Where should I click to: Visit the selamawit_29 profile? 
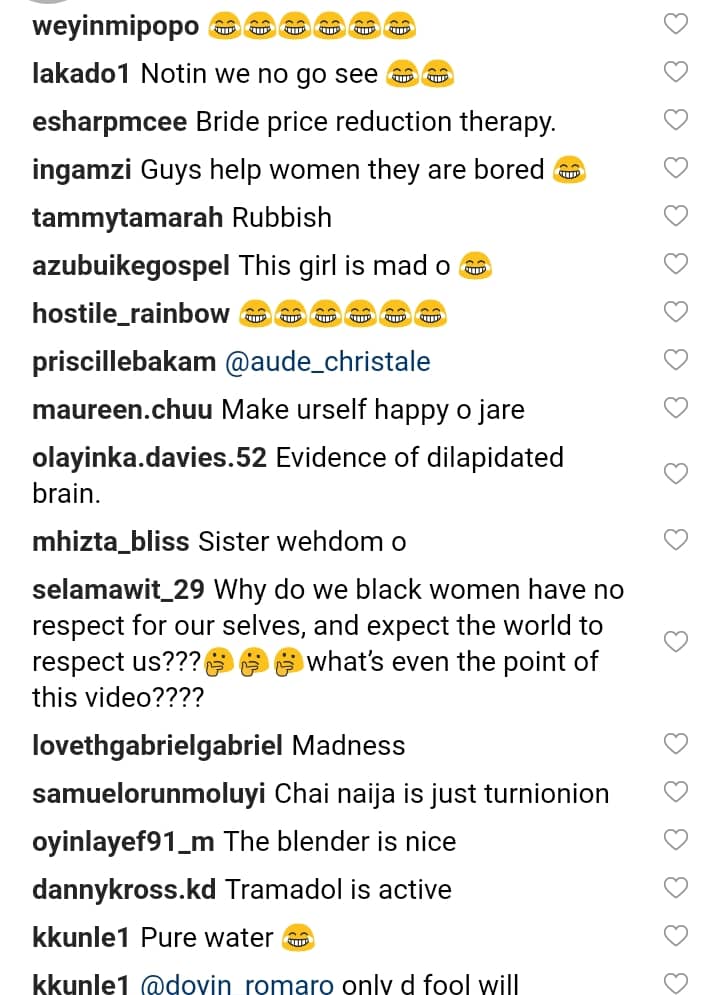pyautogui.click(x=118, y=590)
